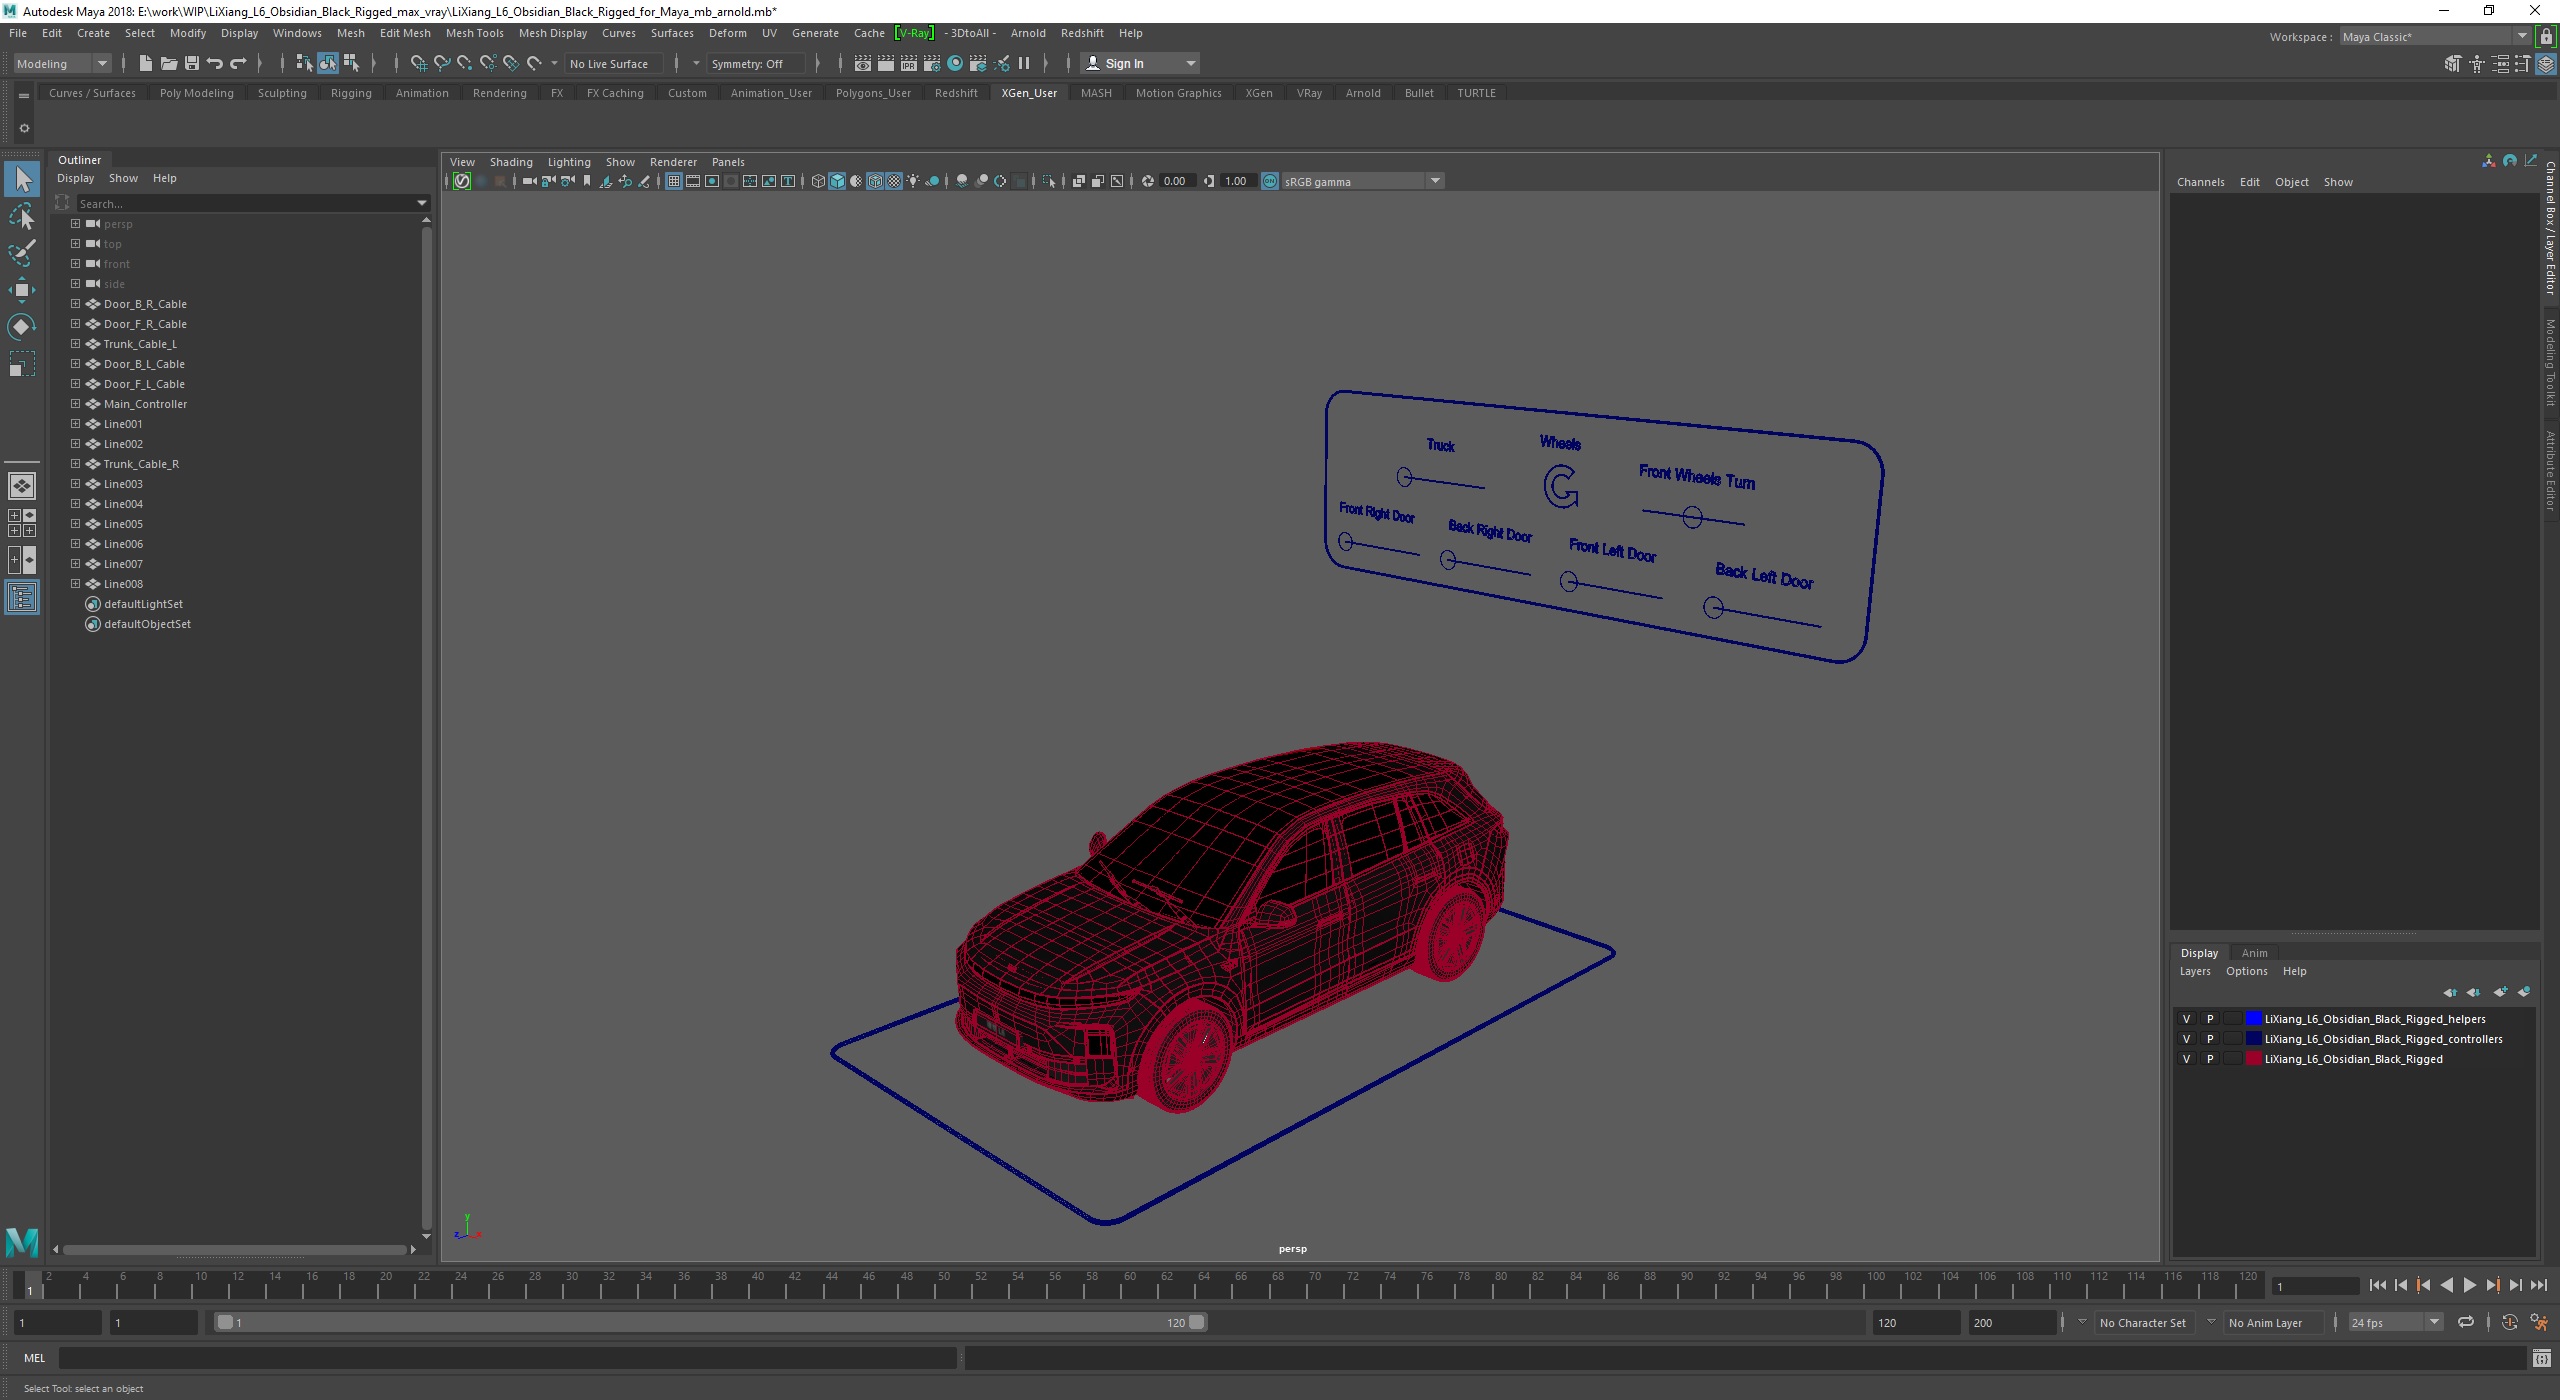Open the script editor icon
Screen dimensions: 2560x1400
[x=2541, y=1358]
